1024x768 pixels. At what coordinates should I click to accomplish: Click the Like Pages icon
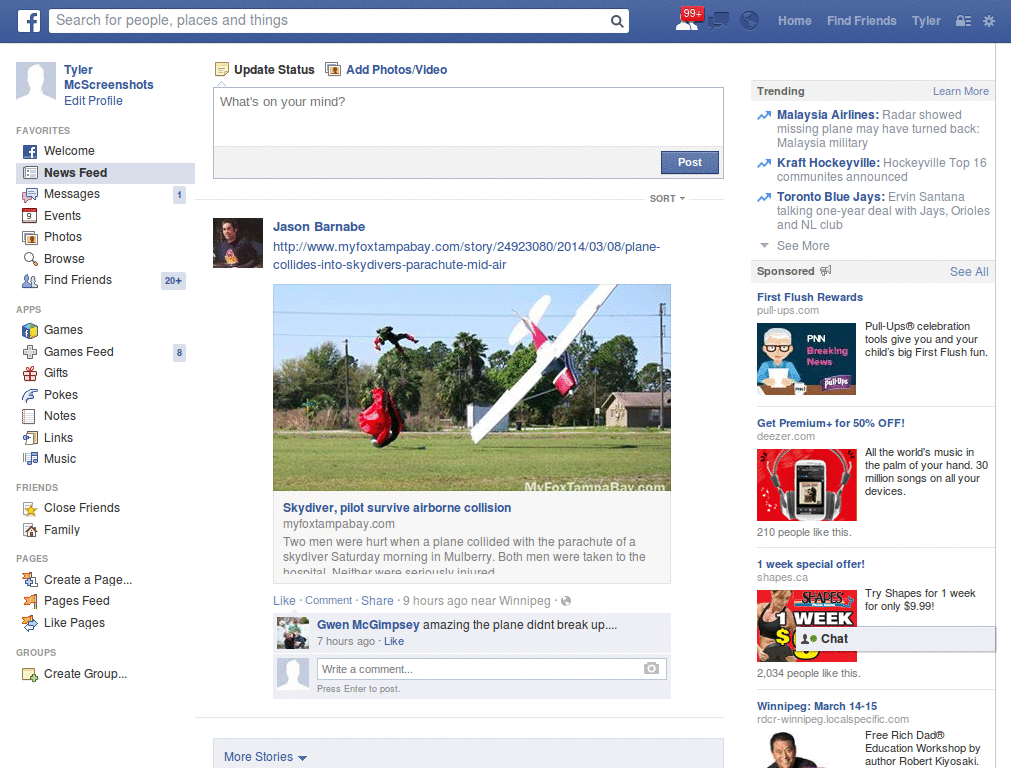pyautogui.click(x=30, y=623)
